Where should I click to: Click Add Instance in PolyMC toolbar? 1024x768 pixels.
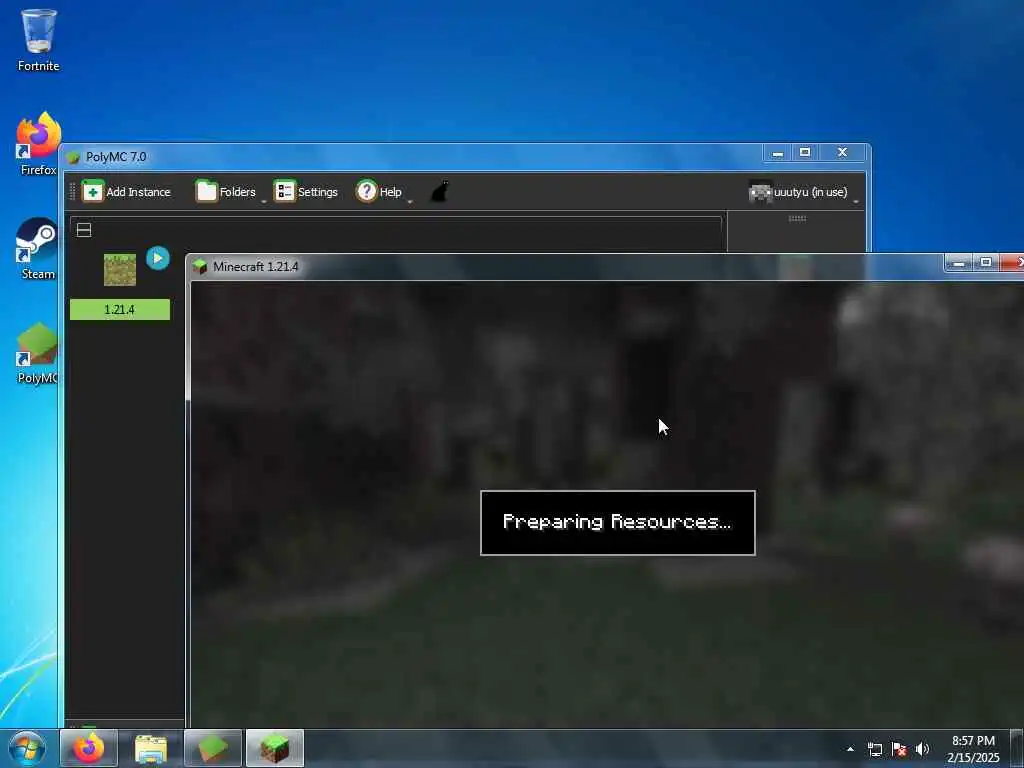coord(126,192)
